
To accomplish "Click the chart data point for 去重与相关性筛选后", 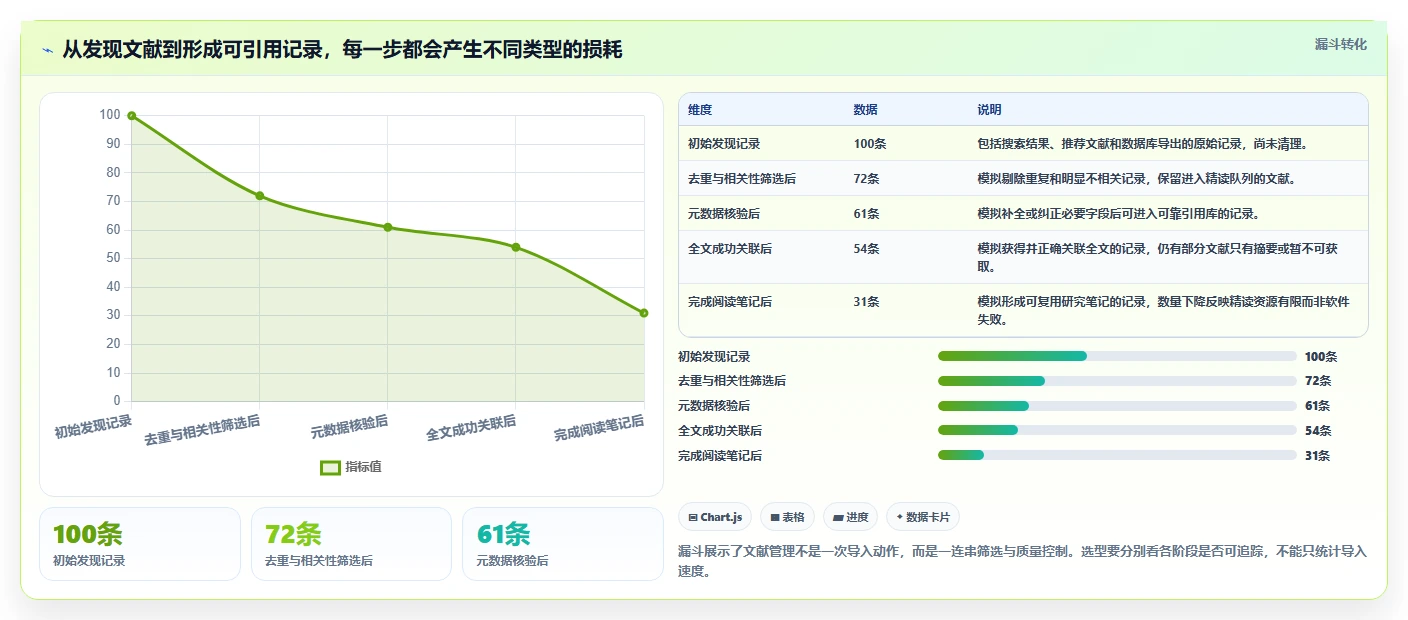I will tap(260, 196).
